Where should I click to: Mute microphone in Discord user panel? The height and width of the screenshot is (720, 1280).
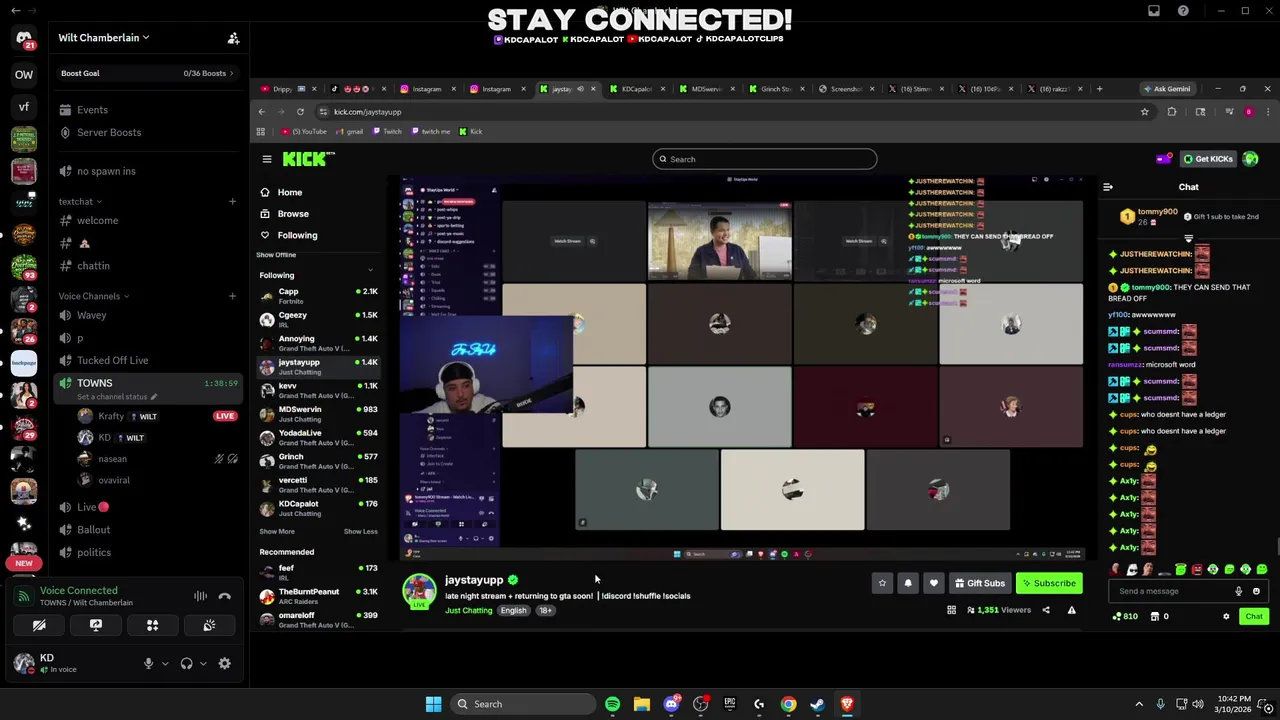(x=148, y=663)
